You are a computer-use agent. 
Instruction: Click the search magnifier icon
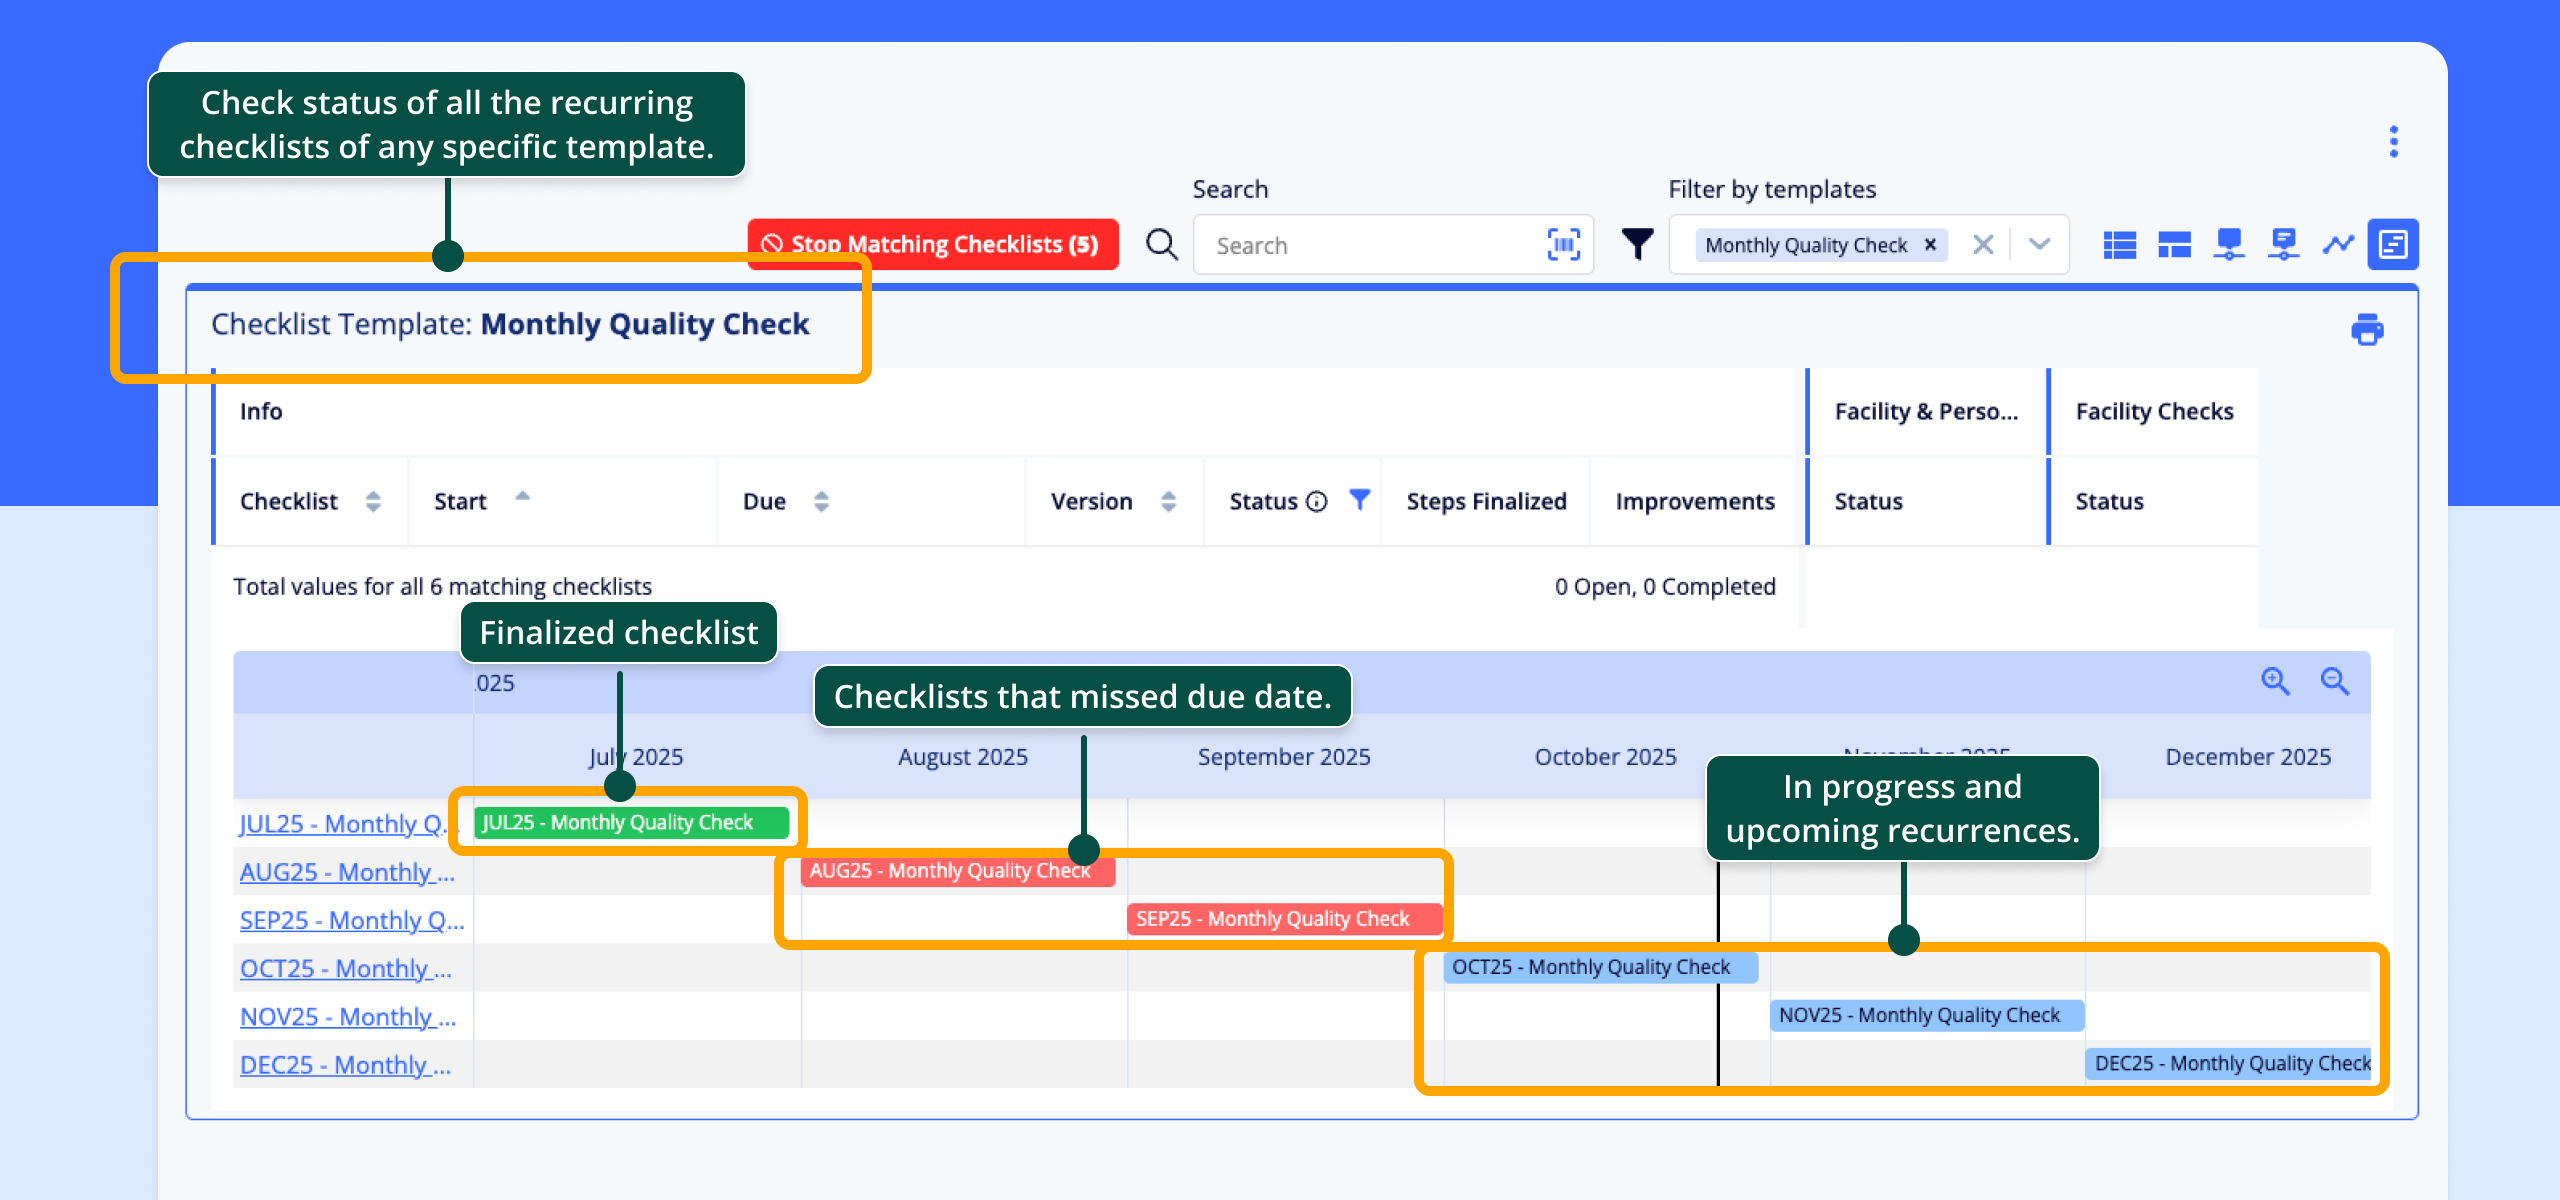[1161, 244]
